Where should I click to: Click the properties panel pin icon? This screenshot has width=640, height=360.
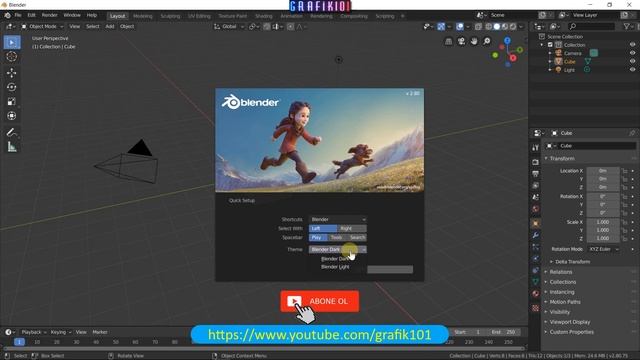click(x=632, y=133)
